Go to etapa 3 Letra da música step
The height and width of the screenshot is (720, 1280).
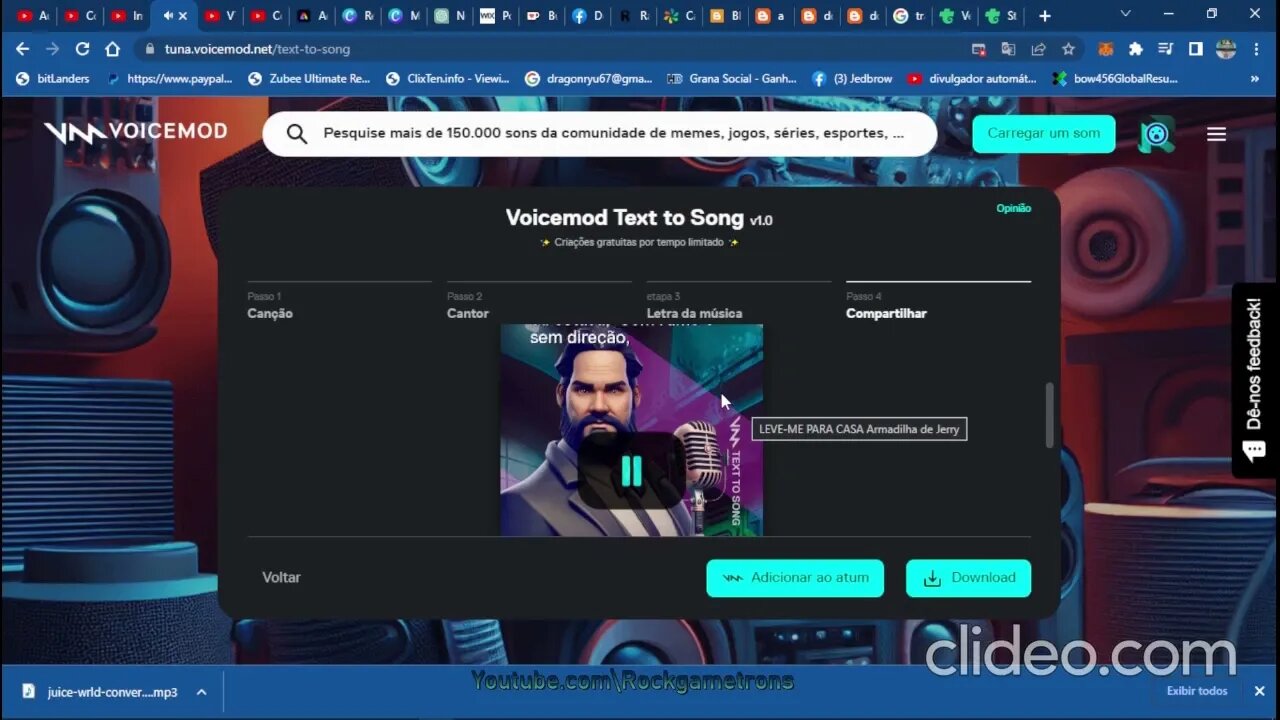tap(739, 304)
